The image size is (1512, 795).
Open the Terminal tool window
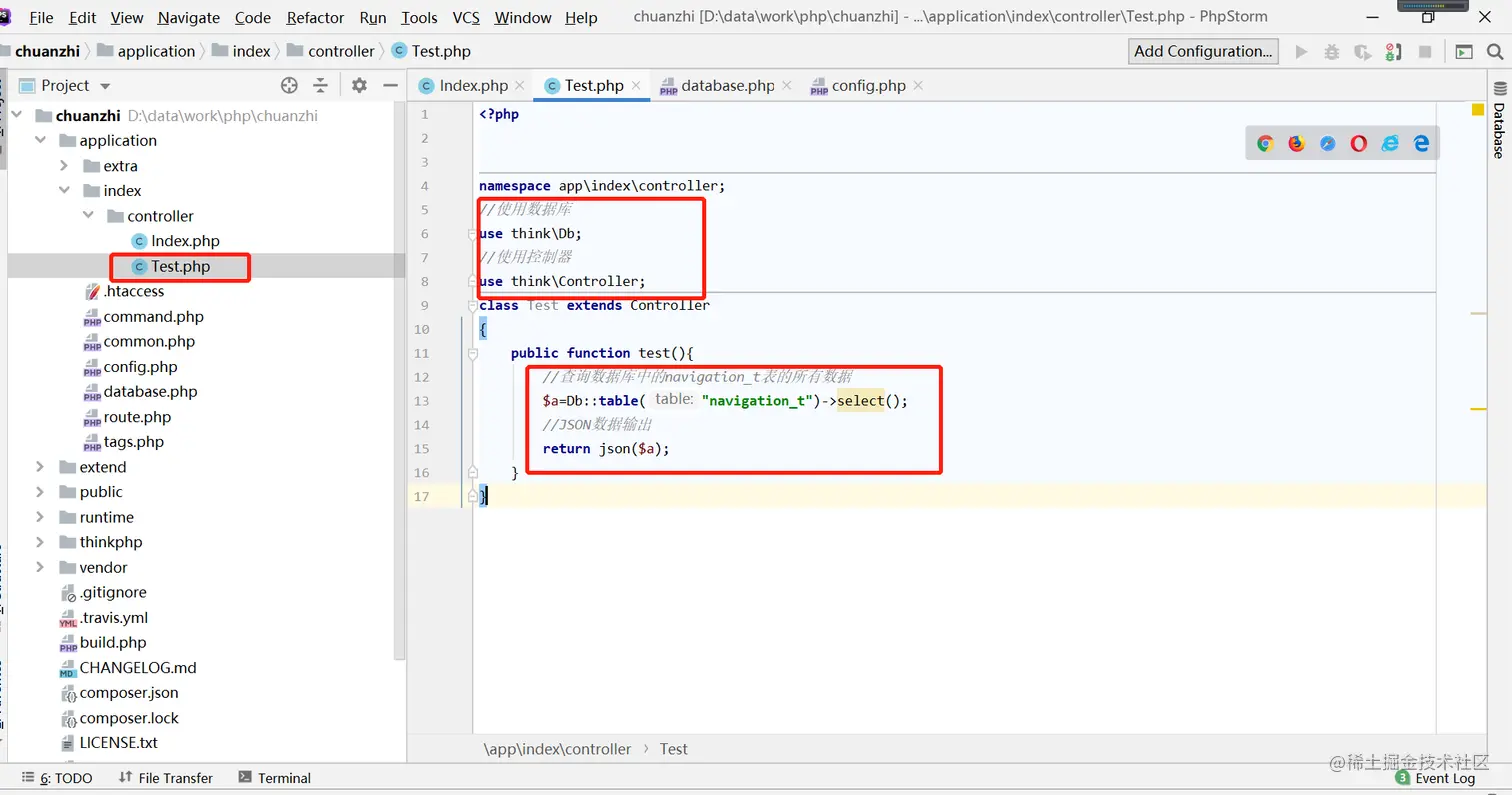point(274,778)
